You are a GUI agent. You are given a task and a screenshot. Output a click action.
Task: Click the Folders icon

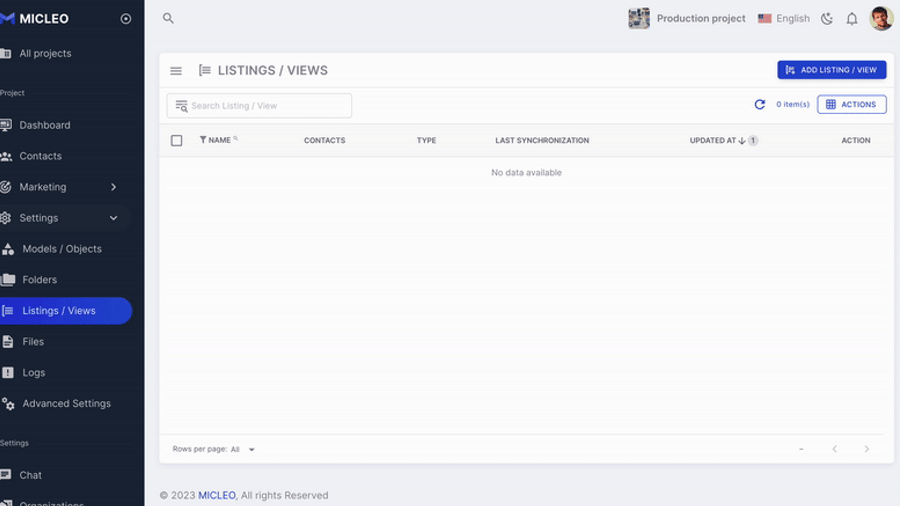point(8,280)
